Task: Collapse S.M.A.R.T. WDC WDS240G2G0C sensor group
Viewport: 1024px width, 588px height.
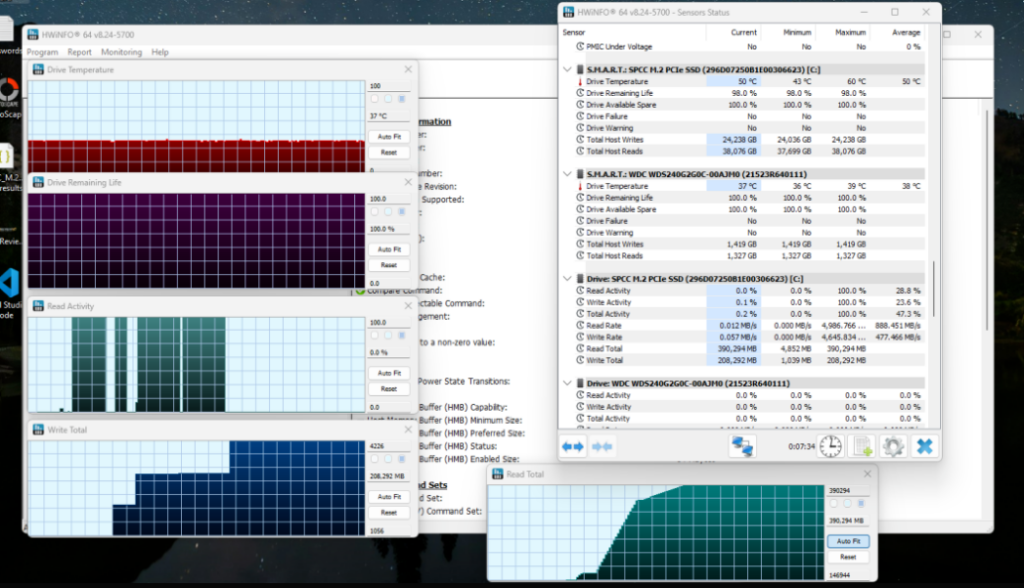Action: 568,174
